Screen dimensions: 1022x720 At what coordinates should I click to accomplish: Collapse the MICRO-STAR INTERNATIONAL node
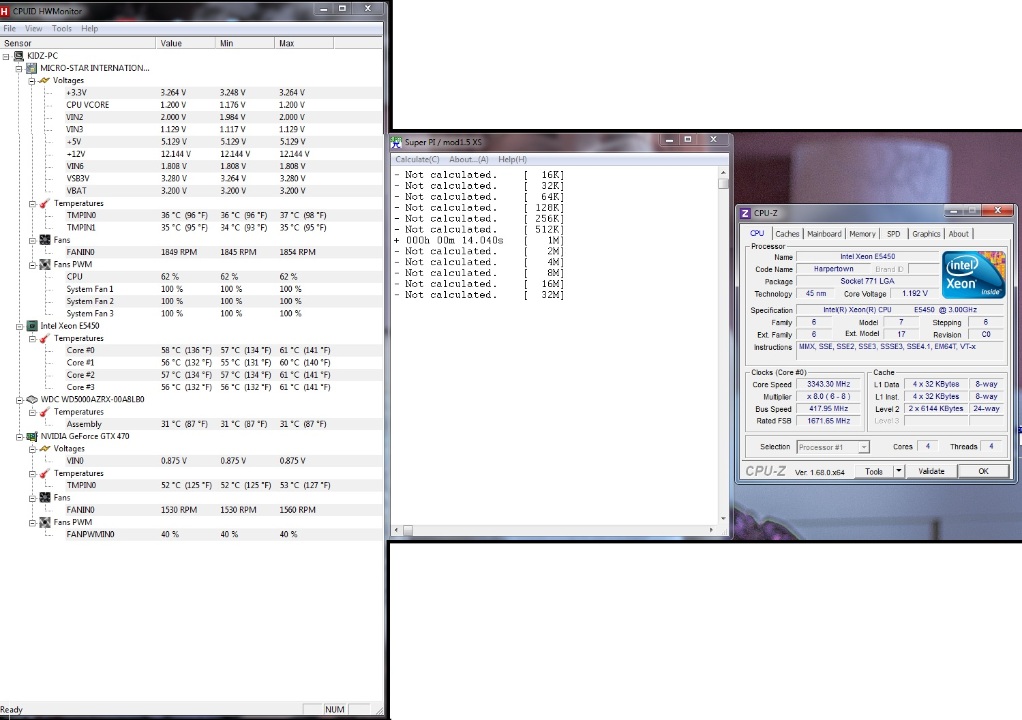[19, 68]
